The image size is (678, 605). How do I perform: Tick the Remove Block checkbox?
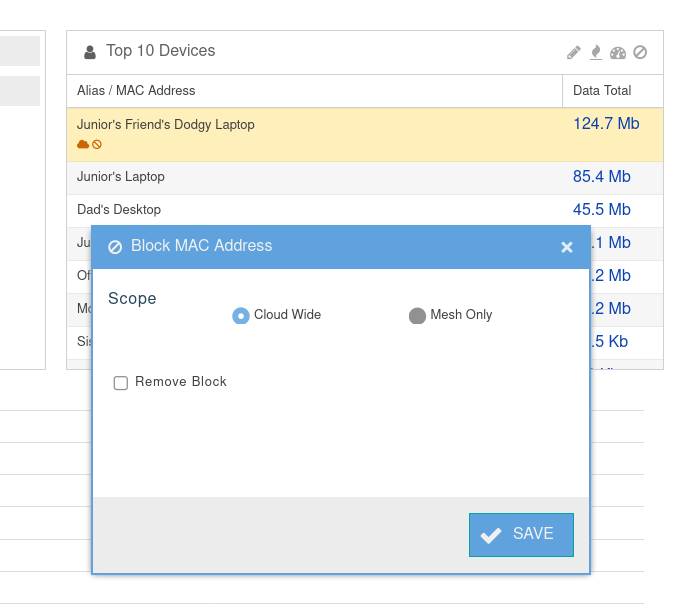coord(121,382)
